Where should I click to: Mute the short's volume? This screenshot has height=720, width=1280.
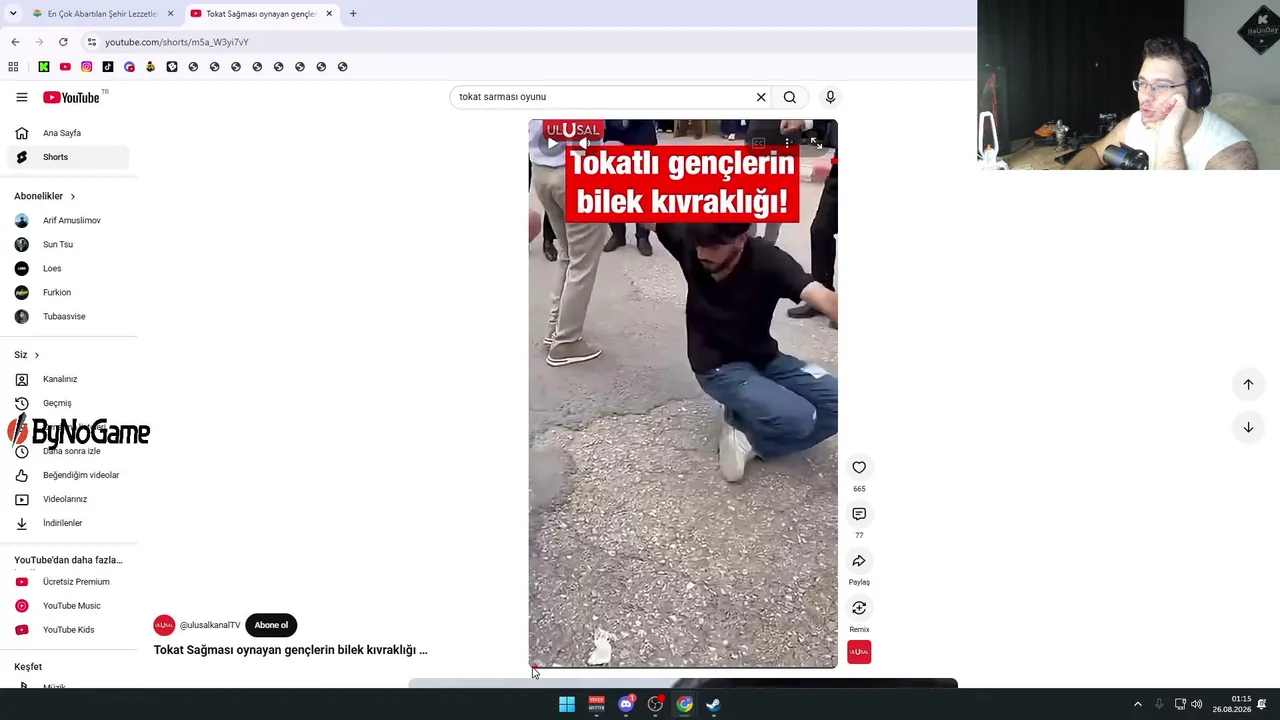(x=586, y=143)
